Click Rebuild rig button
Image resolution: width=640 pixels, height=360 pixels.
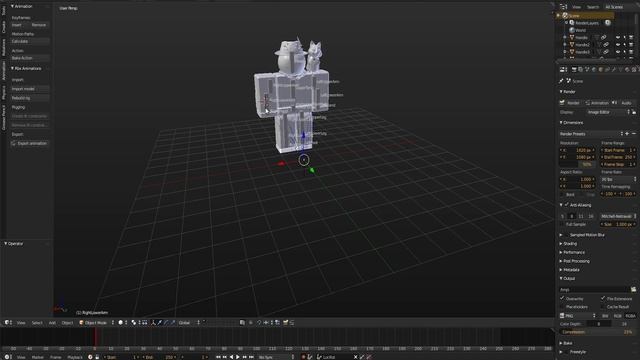click(x=30, y=98)
